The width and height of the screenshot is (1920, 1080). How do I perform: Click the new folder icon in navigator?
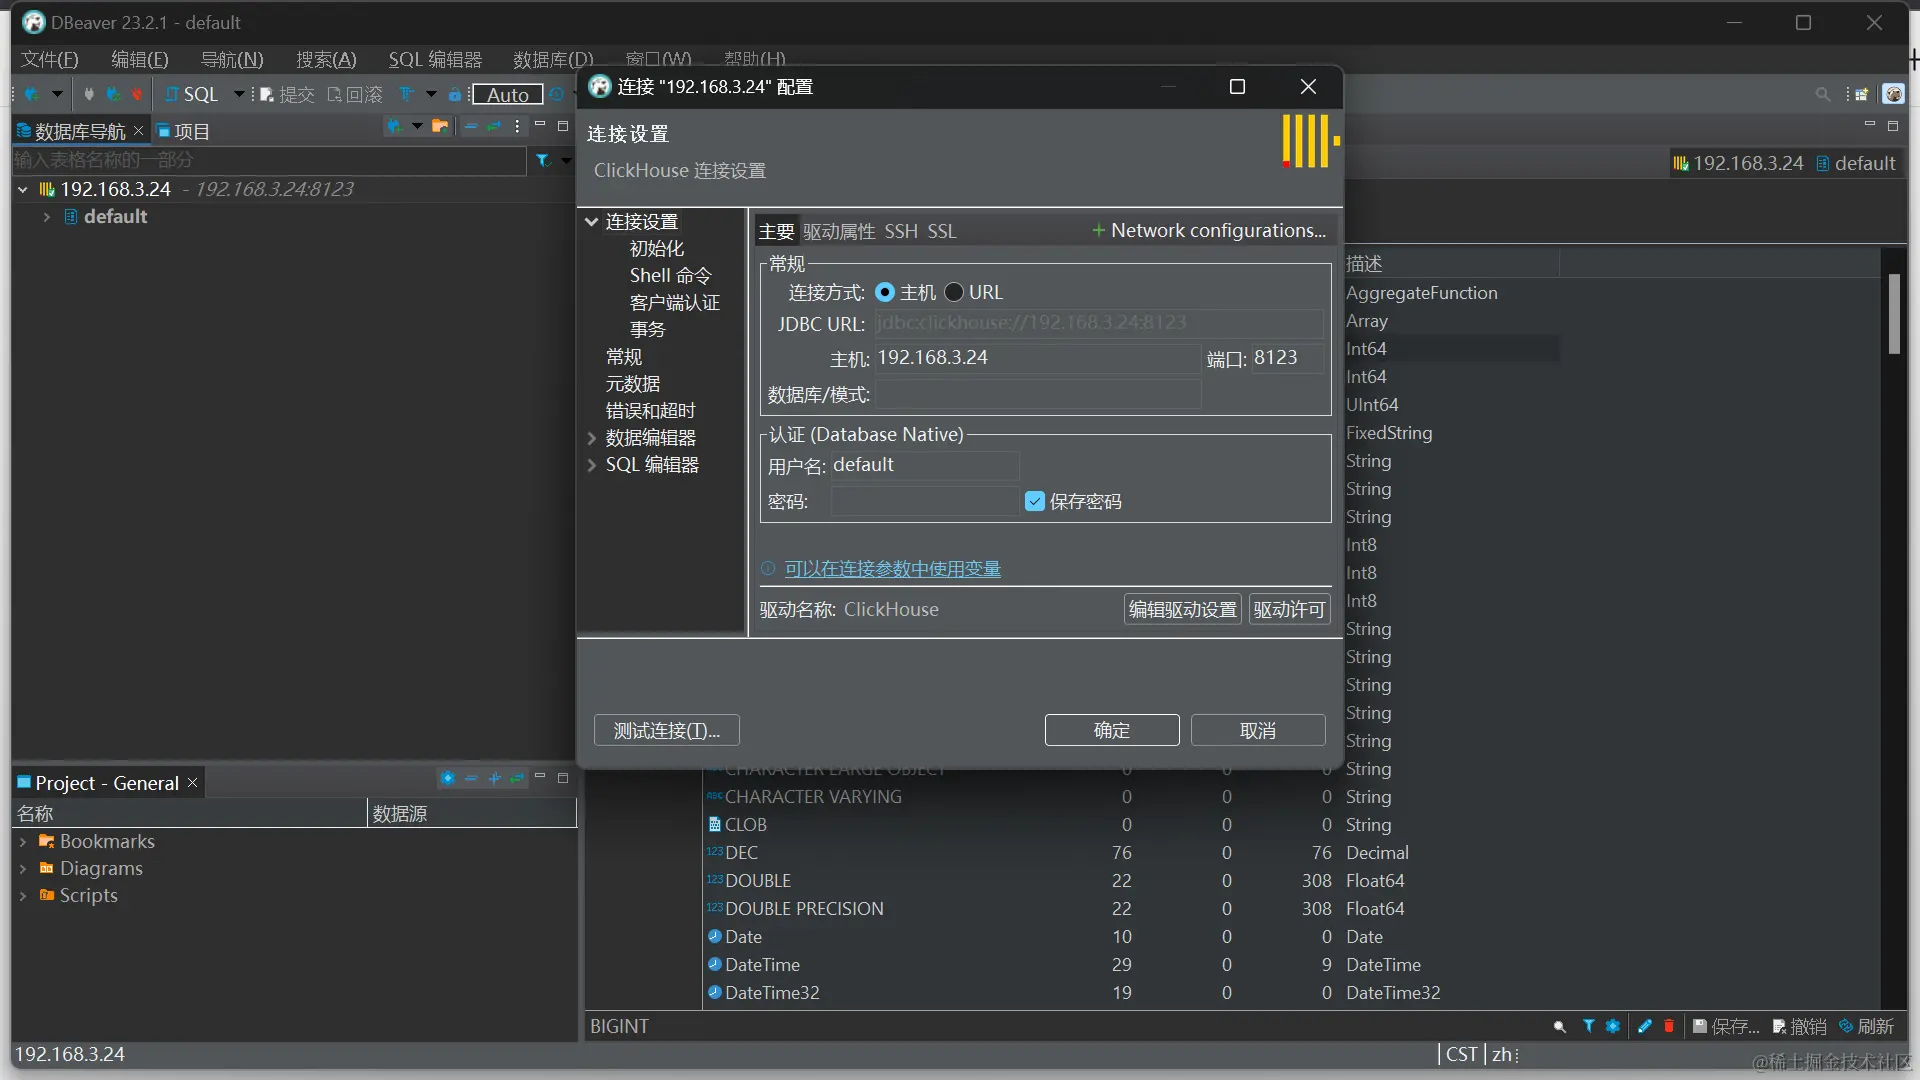[x=440, y=126]
